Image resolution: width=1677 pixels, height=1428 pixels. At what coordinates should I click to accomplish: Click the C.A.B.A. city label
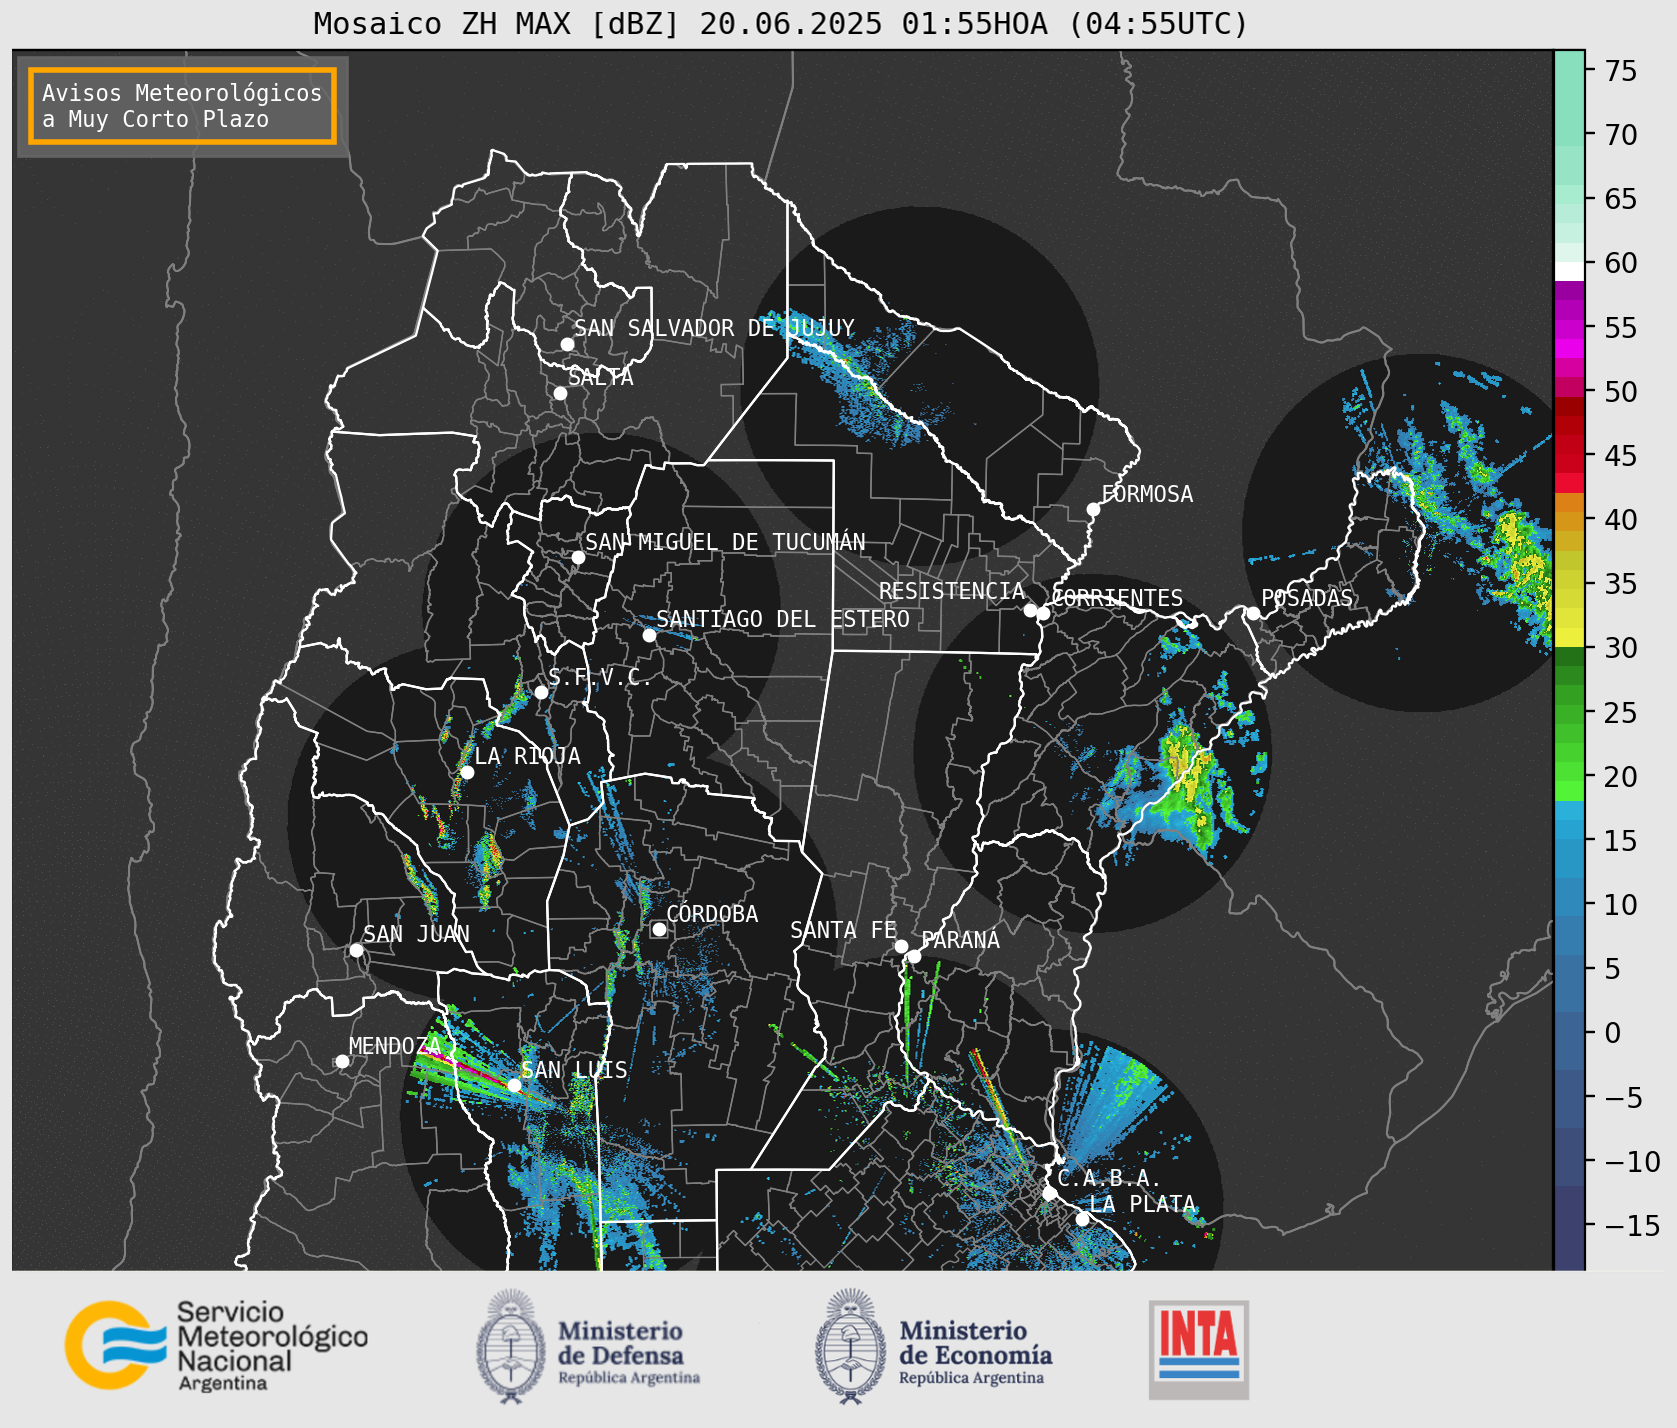(x=1110, y=1178)
